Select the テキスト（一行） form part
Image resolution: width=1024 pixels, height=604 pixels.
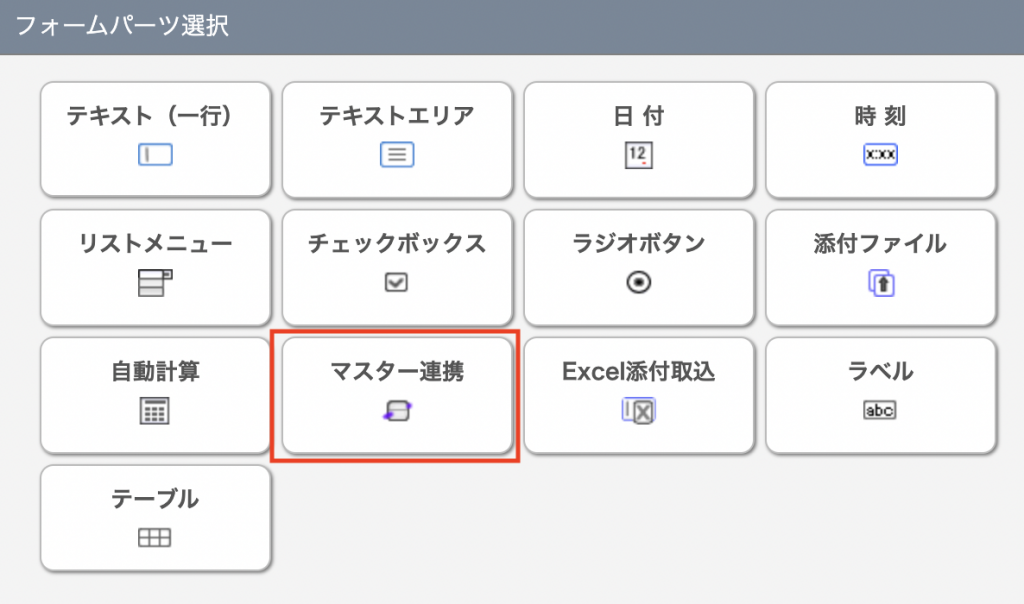[155, 139]
